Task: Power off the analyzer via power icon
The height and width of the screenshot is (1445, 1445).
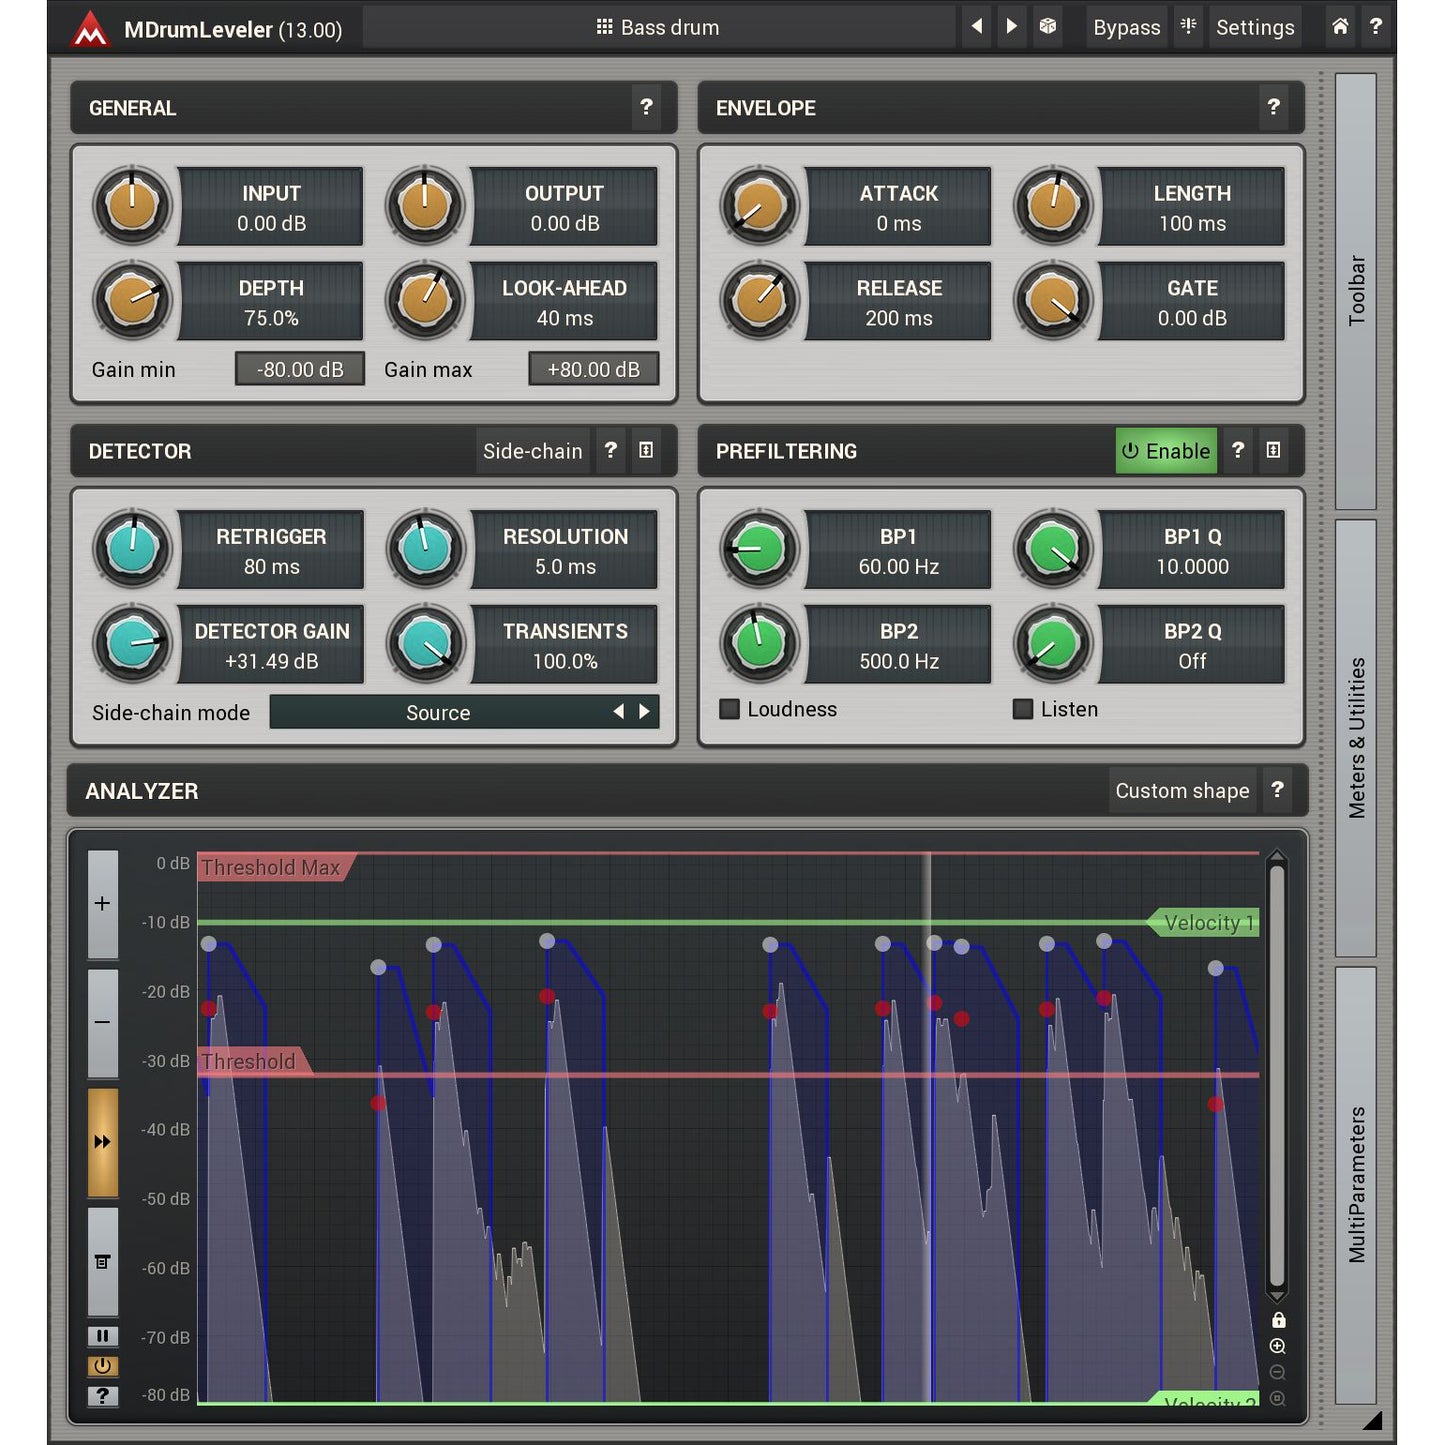Action: pos(102,1366)
